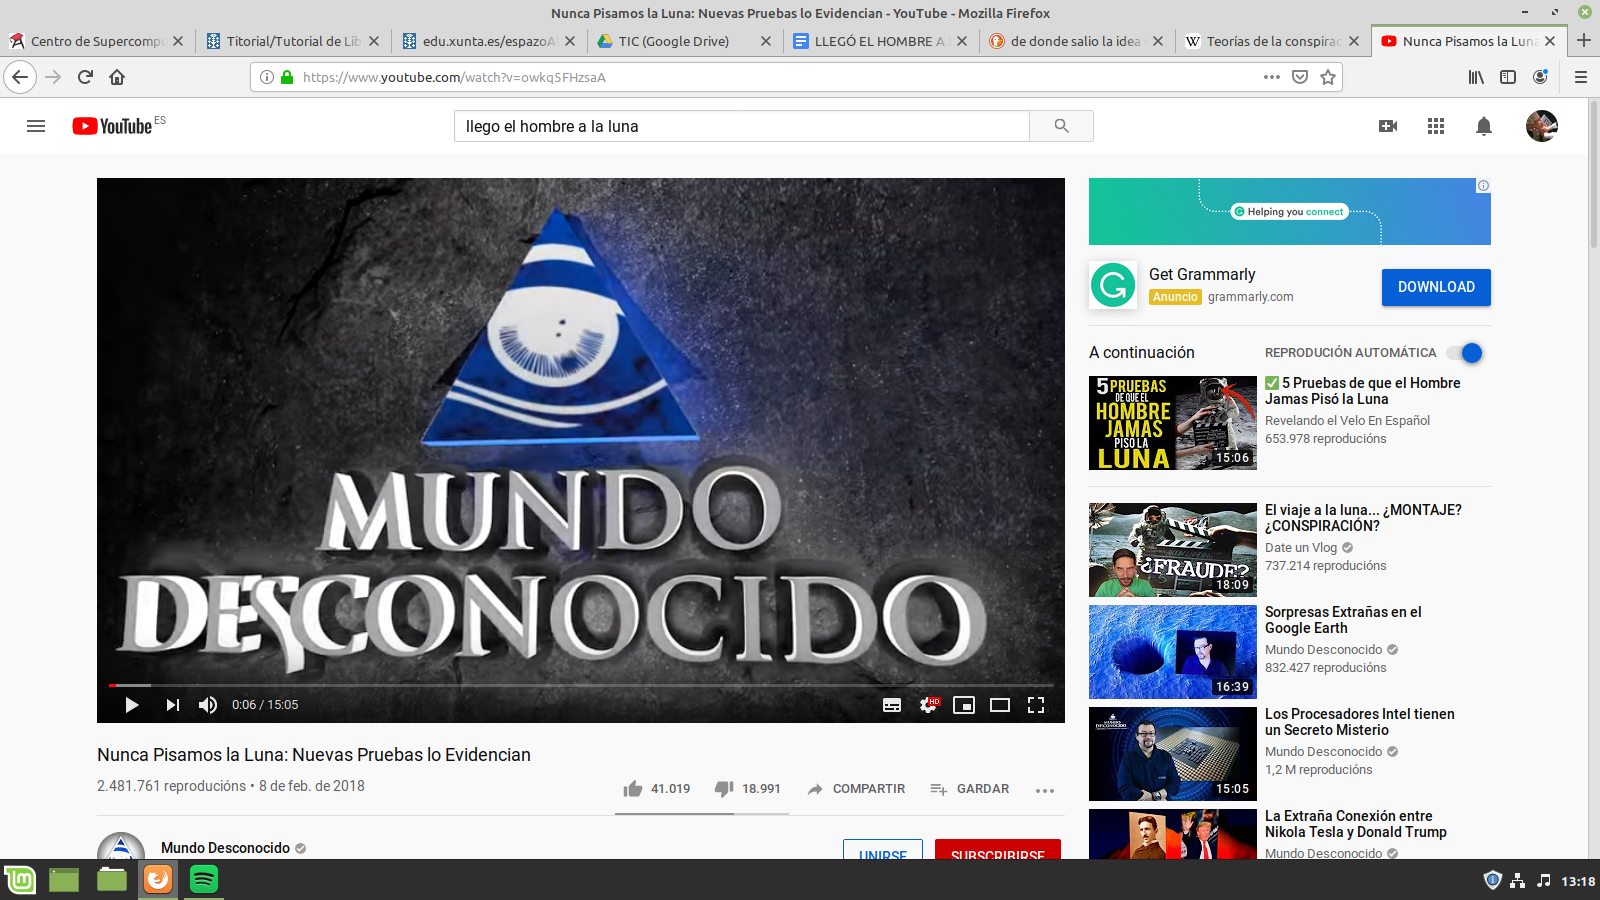Screen dimensions: 1600x900
Task: Mute the video volume
Action: (x=208, y=705)
